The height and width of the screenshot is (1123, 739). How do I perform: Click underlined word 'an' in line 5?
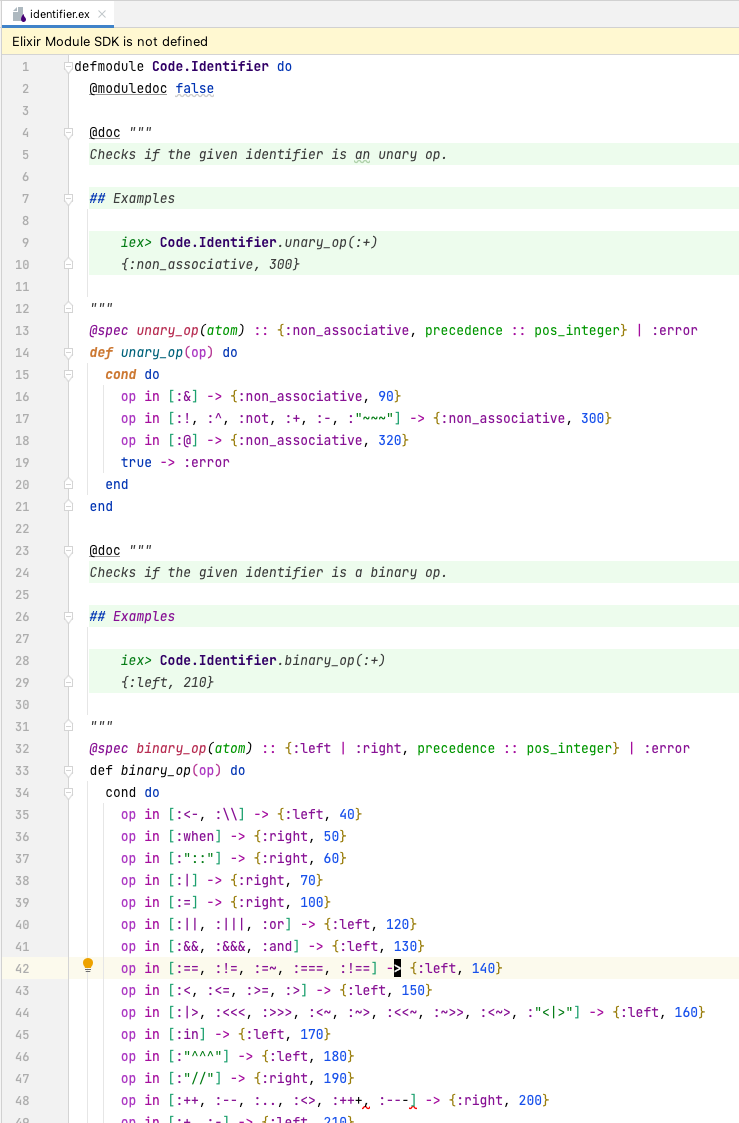click(x=362, y=154)
